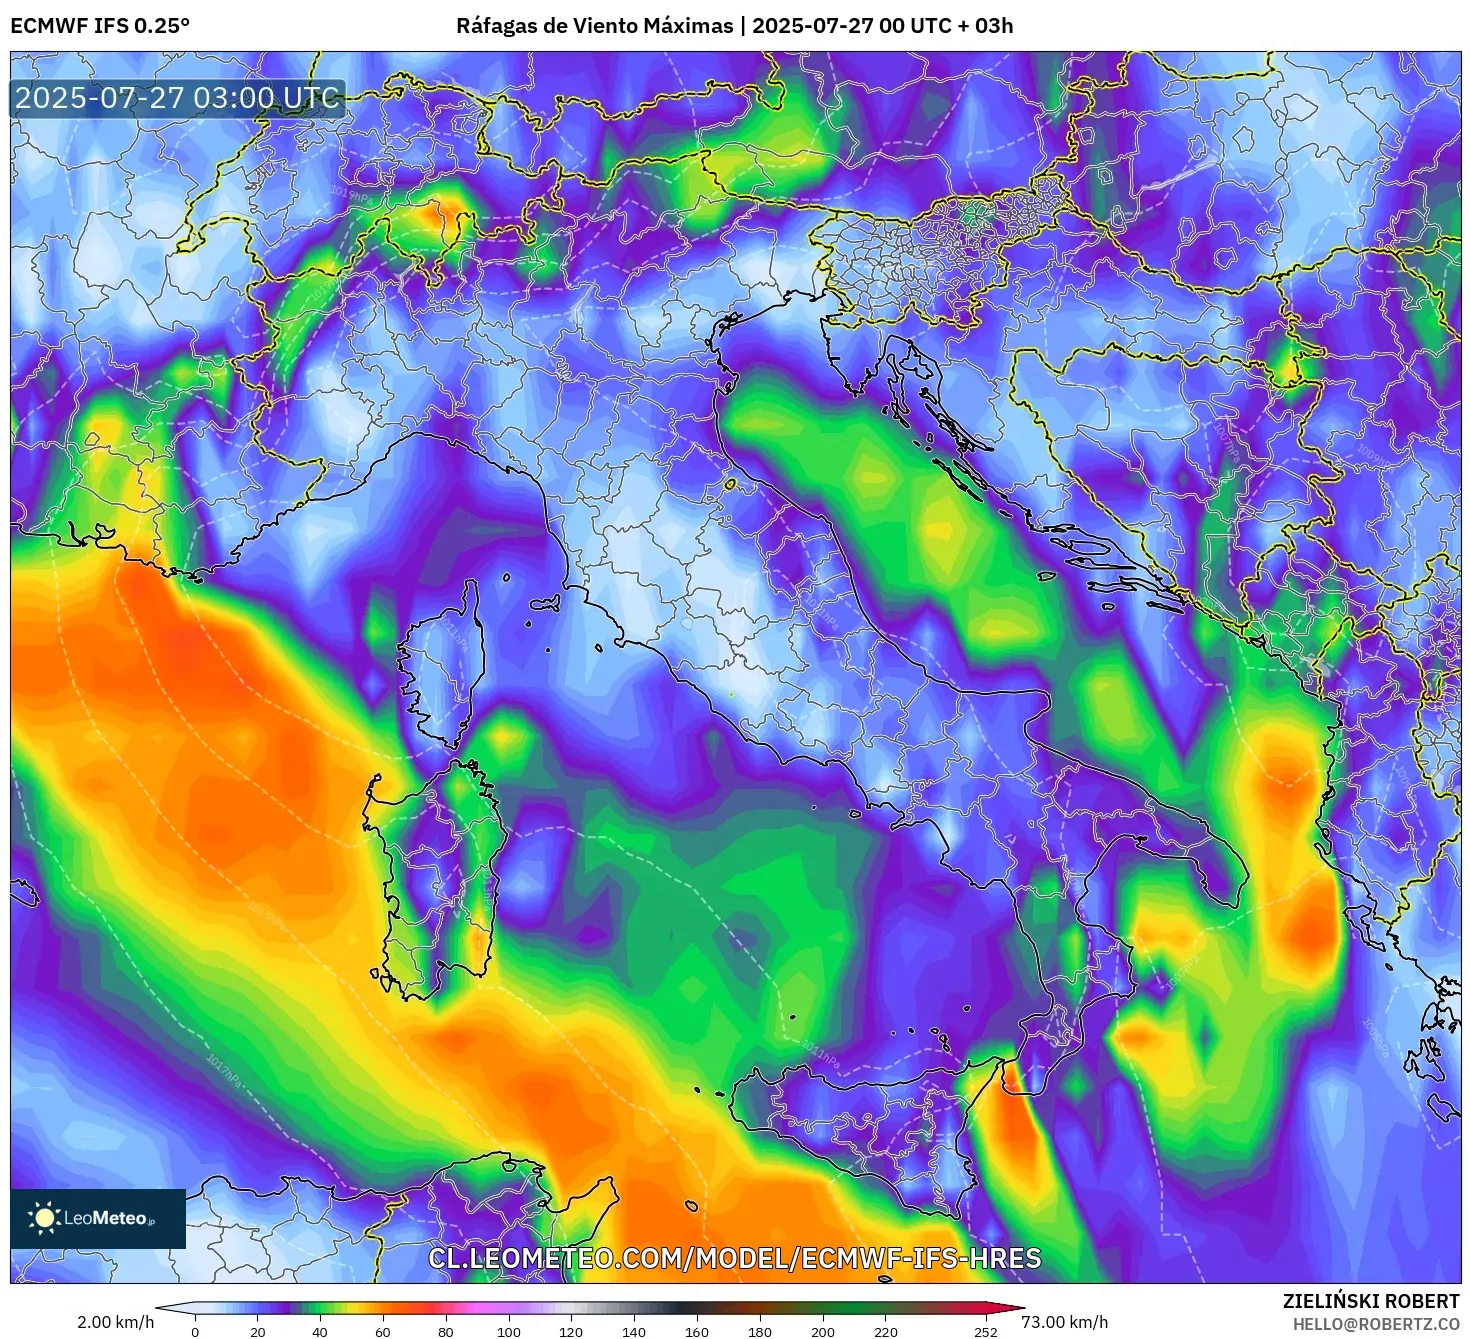Click the 100 tick on the color legend
Viewport: 1470px width, 1339px height.
509,1331
